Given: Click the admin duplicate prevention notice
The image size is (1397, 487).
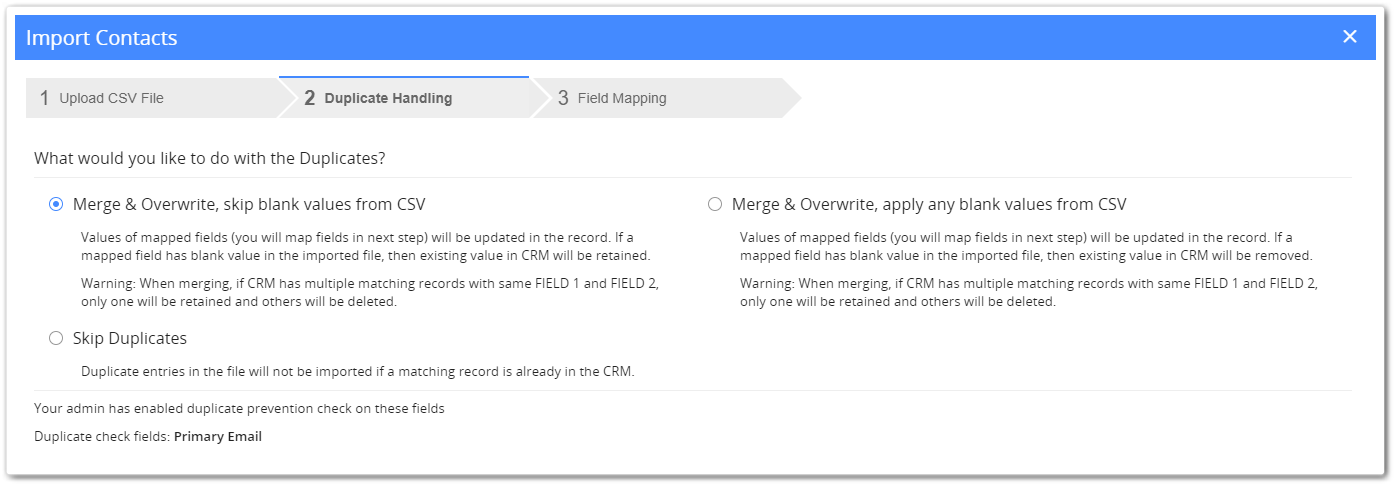Looking at the screenshot, I should point(239,408).
